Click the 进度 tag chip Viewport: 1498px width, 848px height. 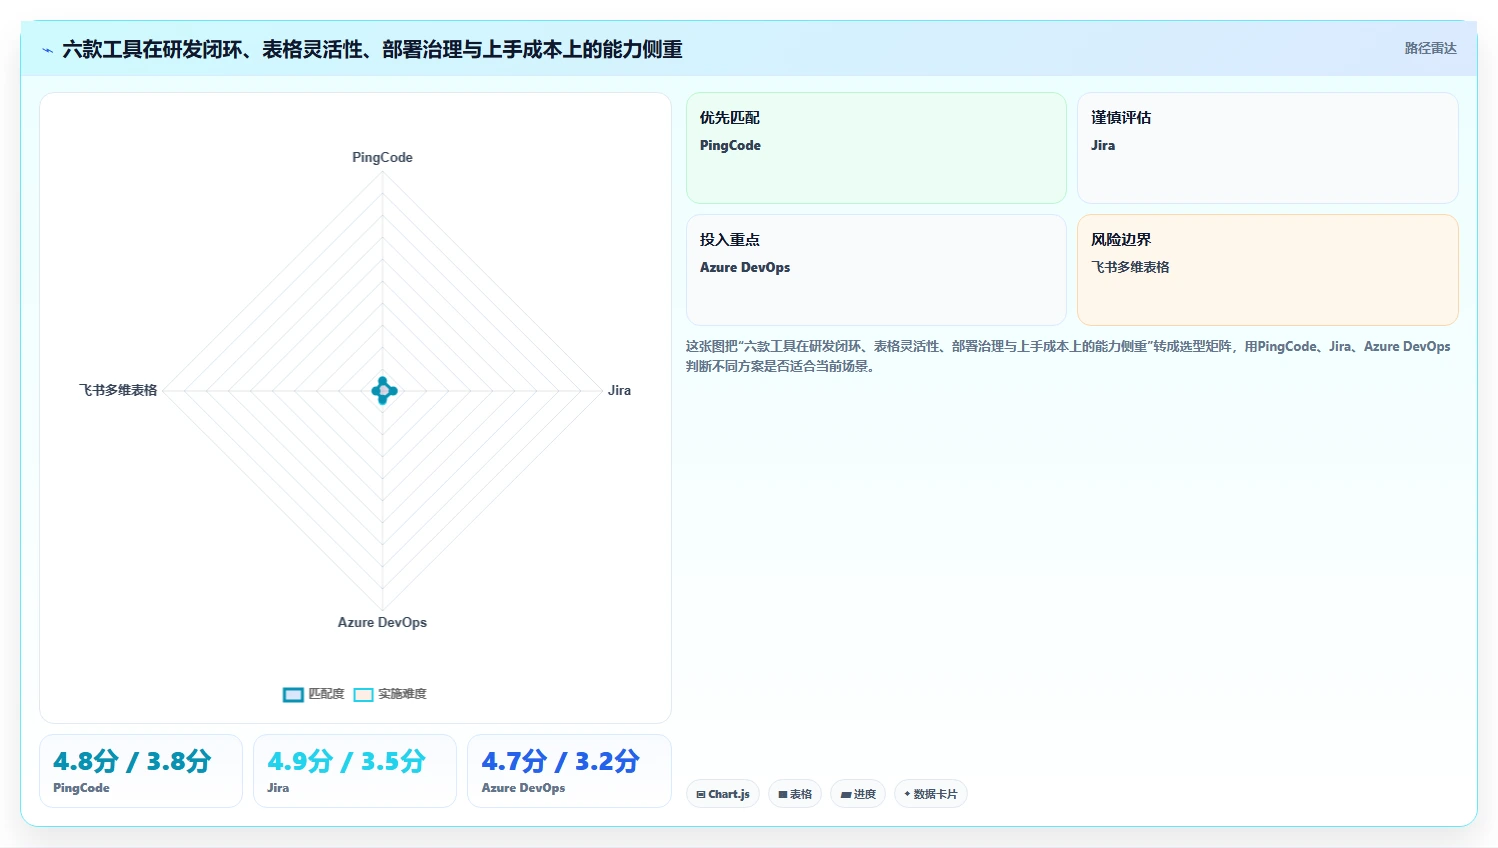(x=858, y=794)
